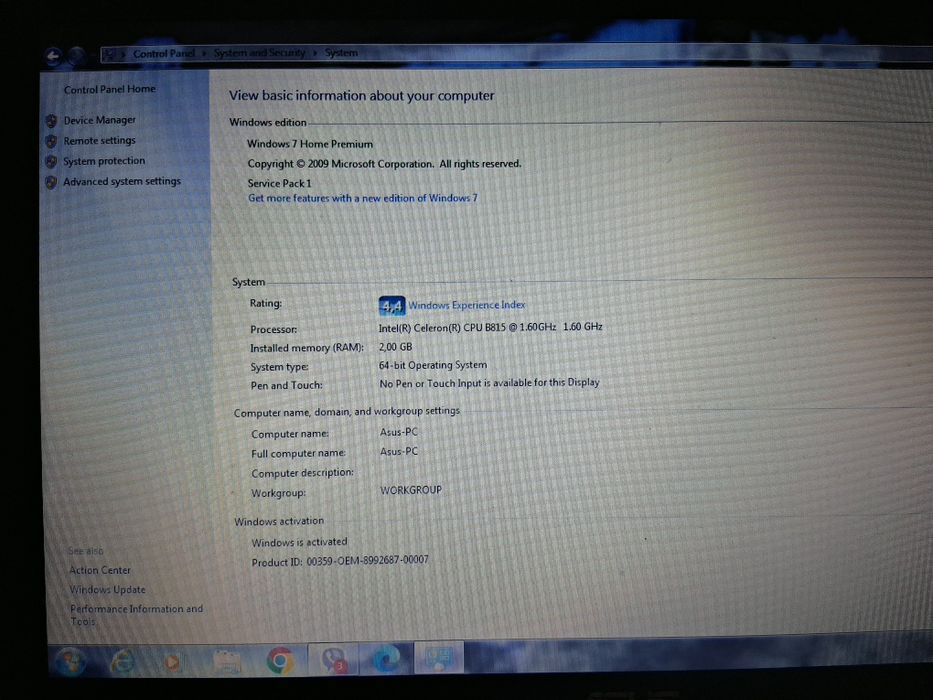
Task: Open Control Panel Home
Action: click(x=109, y=89)
